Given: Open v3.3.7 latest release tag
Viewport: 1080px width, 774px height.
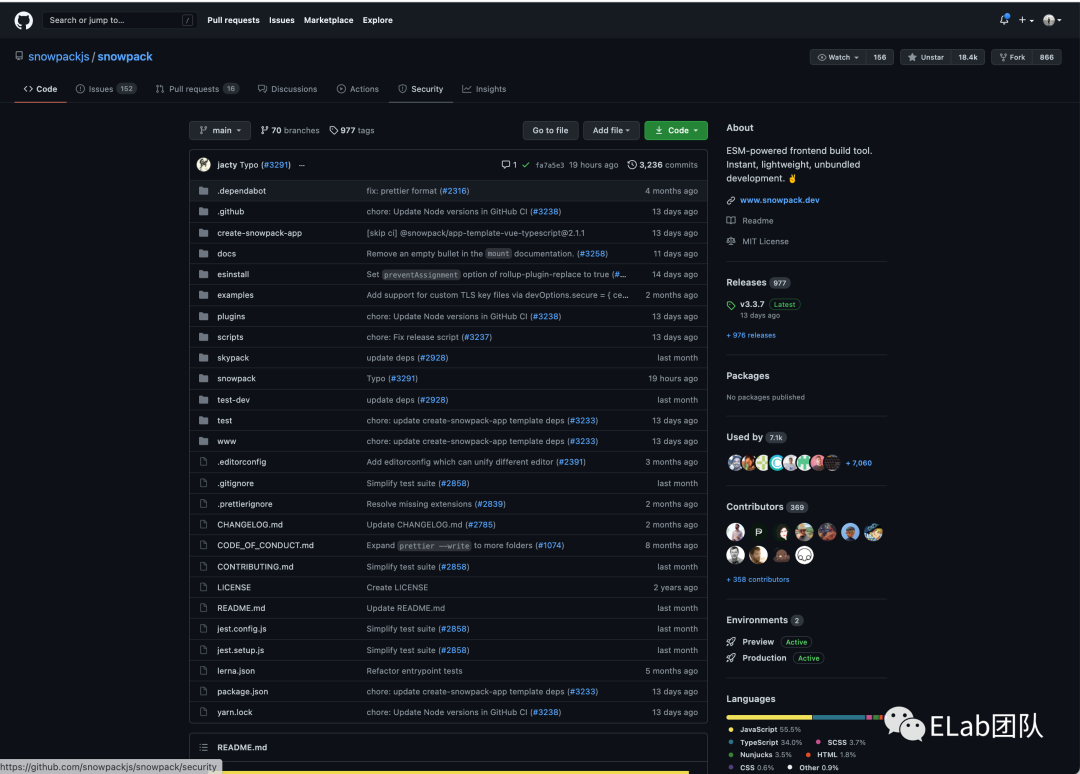Looking at the screenshot, I should [x=752, y=304].
